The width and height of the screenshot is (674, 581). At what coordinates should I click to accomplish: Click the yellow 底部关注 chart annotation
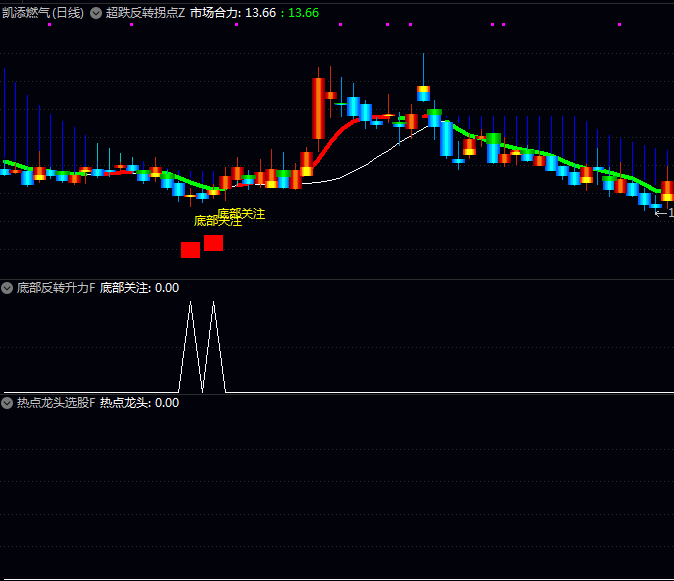(x=240, y=214)
